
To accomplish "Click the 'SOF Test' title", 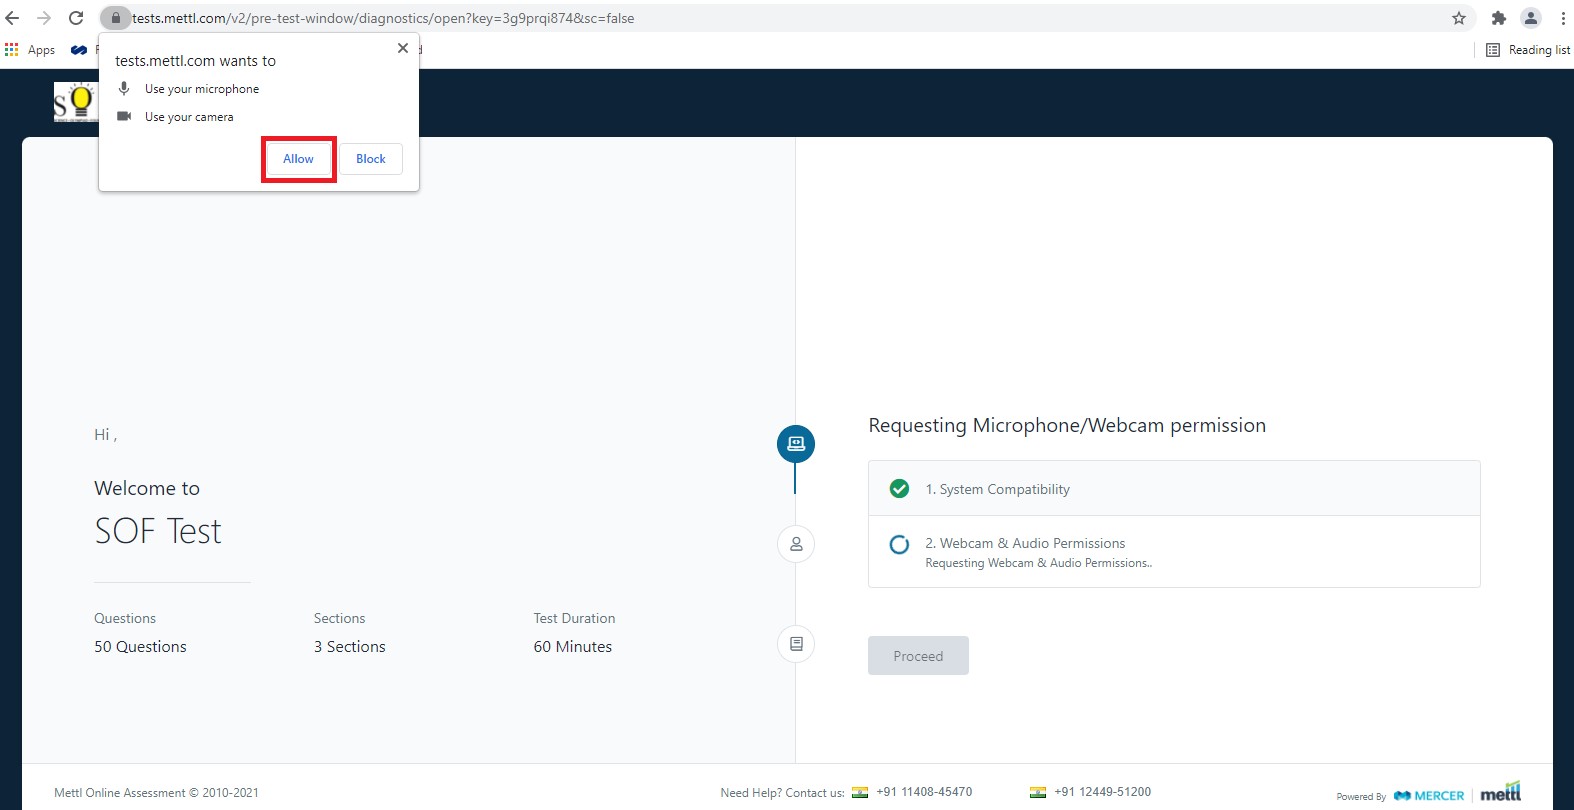I will (x=158, y=531).
